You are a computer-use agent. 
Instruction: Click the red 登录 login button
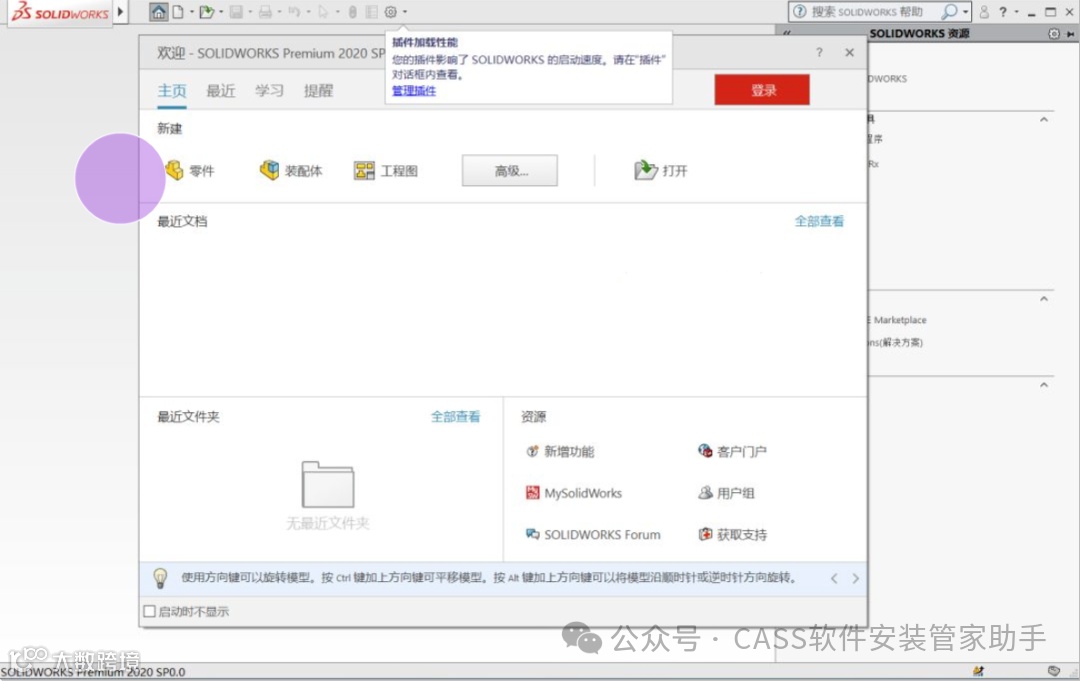762,90
